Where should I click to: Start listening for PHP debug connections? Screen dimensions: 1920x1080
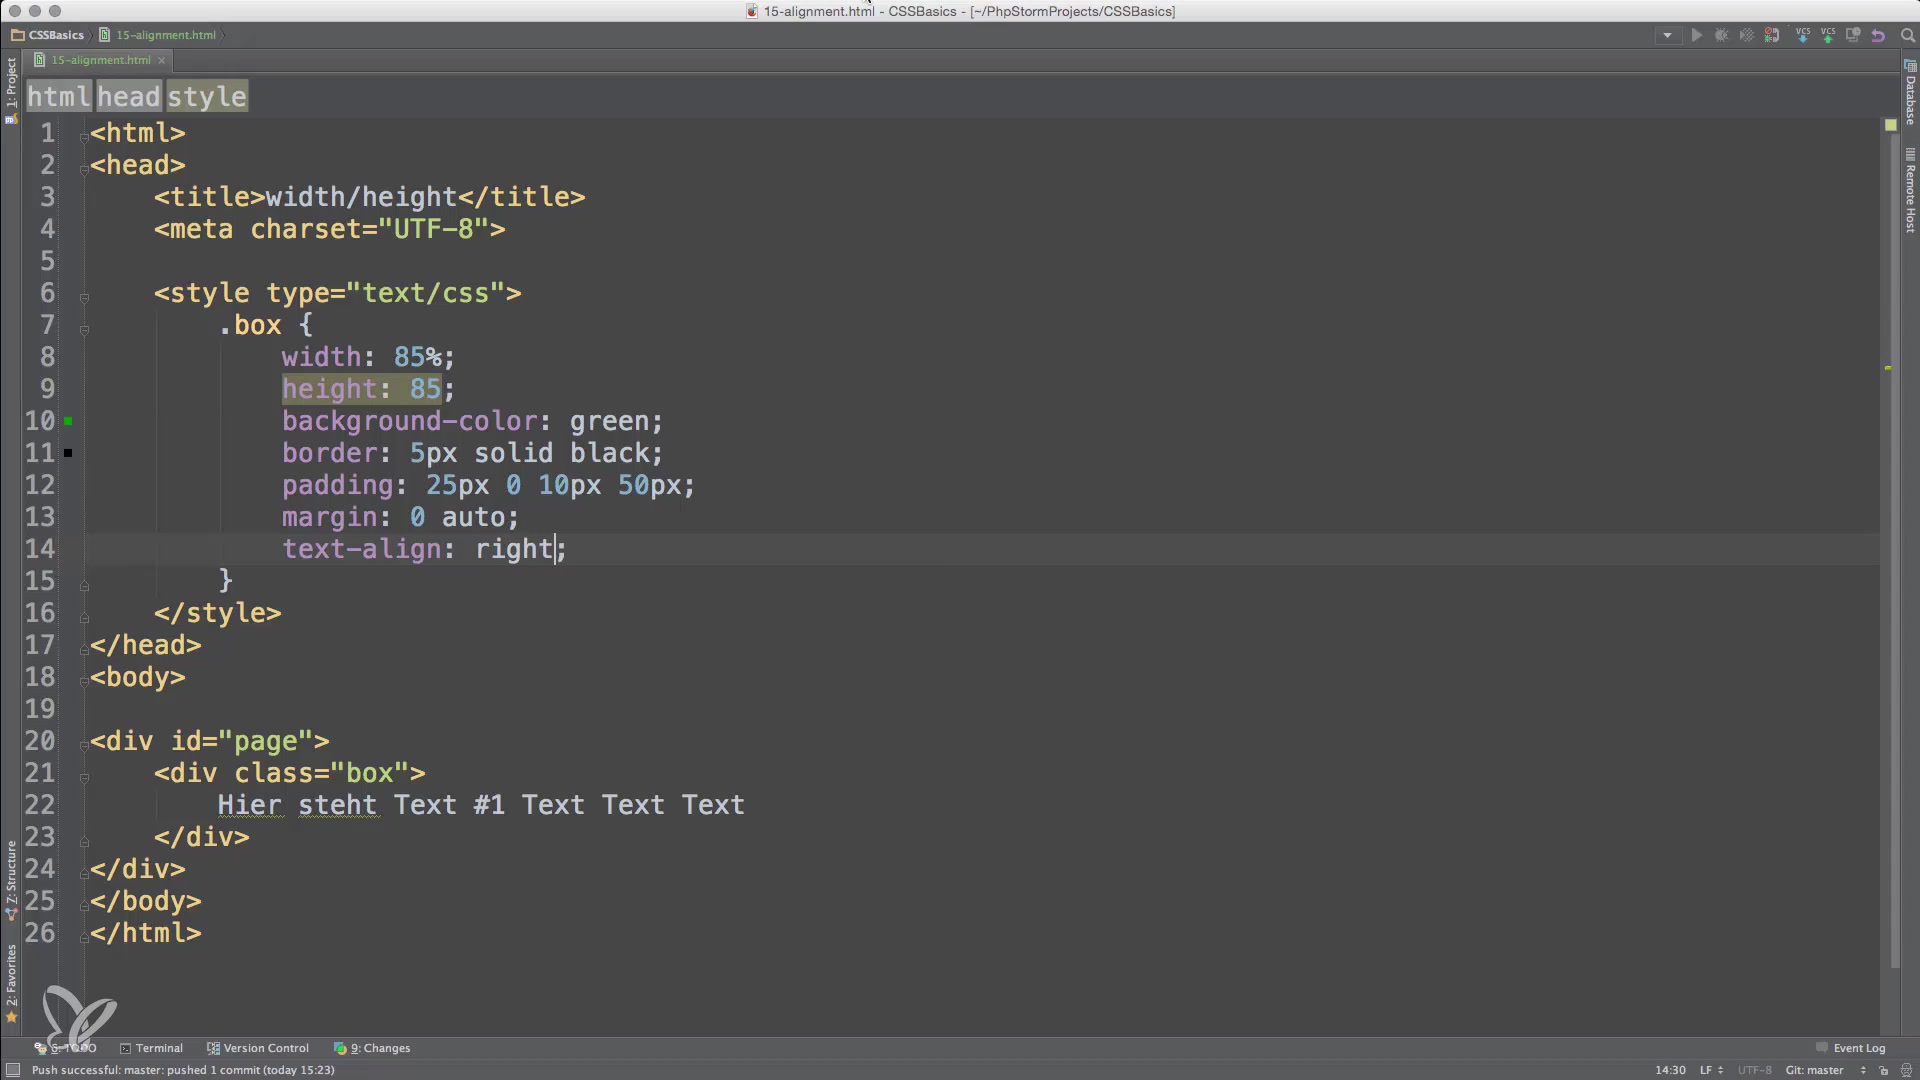(x=1772, y=35)
